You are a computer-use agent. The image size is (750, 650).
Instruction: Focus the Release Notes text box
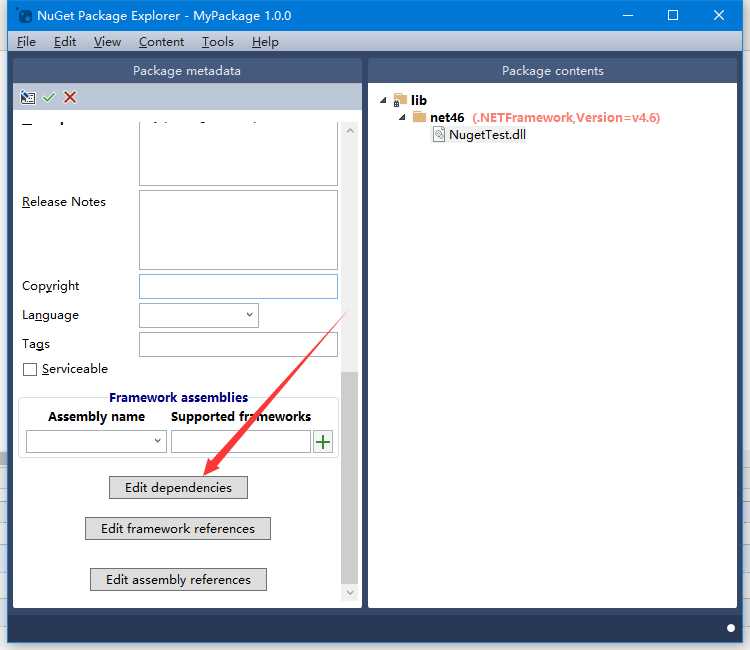coord(238,230)
